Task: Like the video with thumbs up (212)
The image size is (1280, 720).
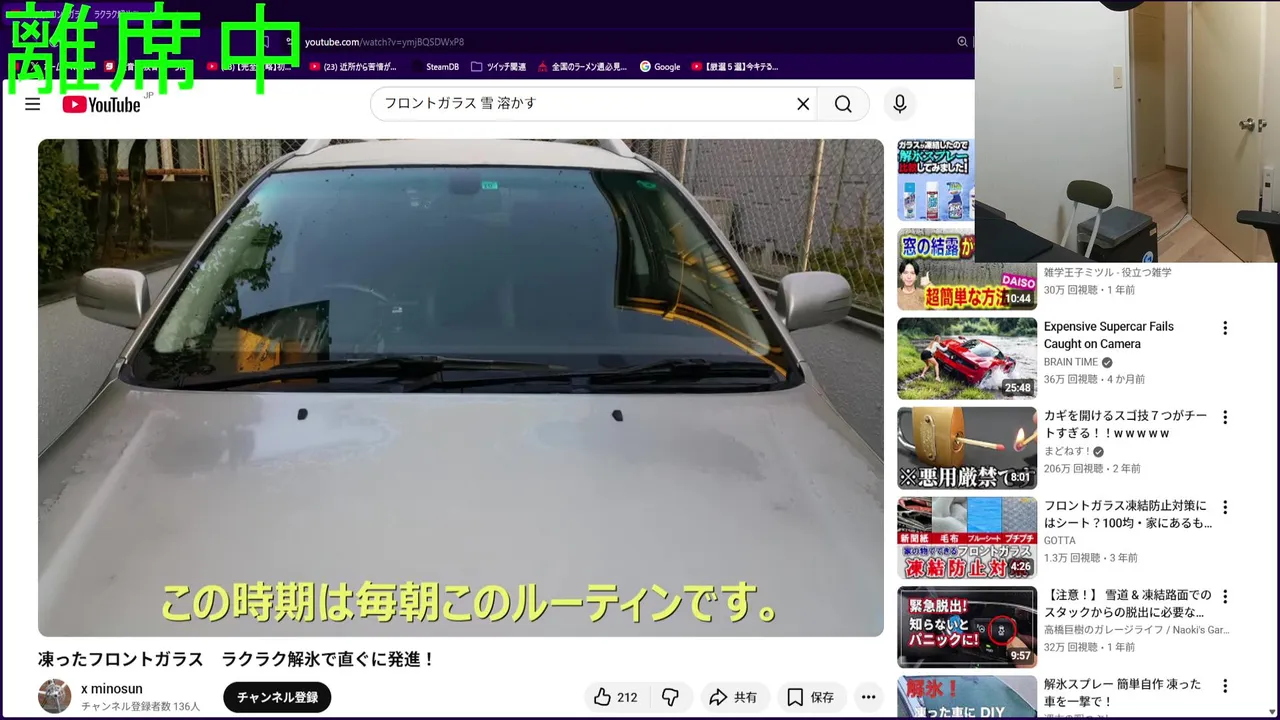Action: (x=616, y=697)
